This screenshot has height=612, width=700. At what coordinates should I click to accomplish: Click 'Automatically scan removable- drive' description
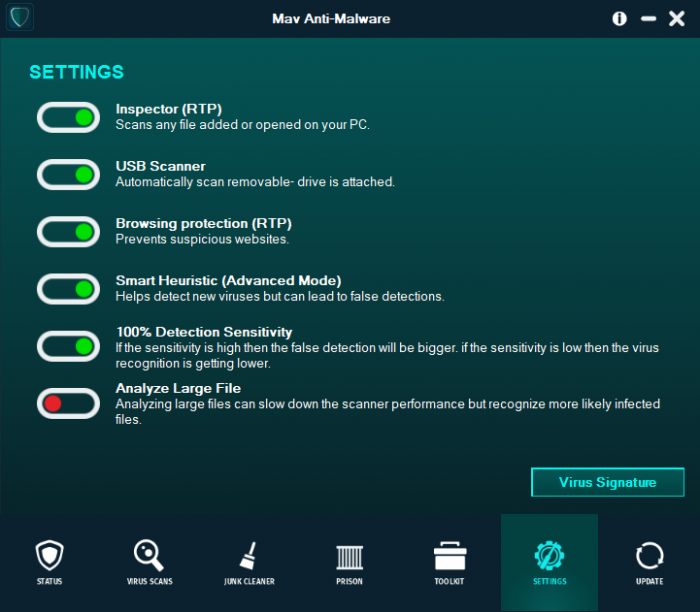pos(255,182)
